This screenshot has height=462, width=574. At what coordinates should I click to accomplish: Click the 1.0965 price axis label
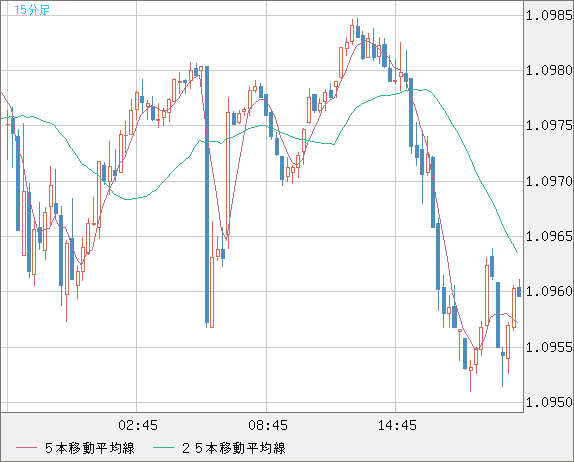pos(549,236)
